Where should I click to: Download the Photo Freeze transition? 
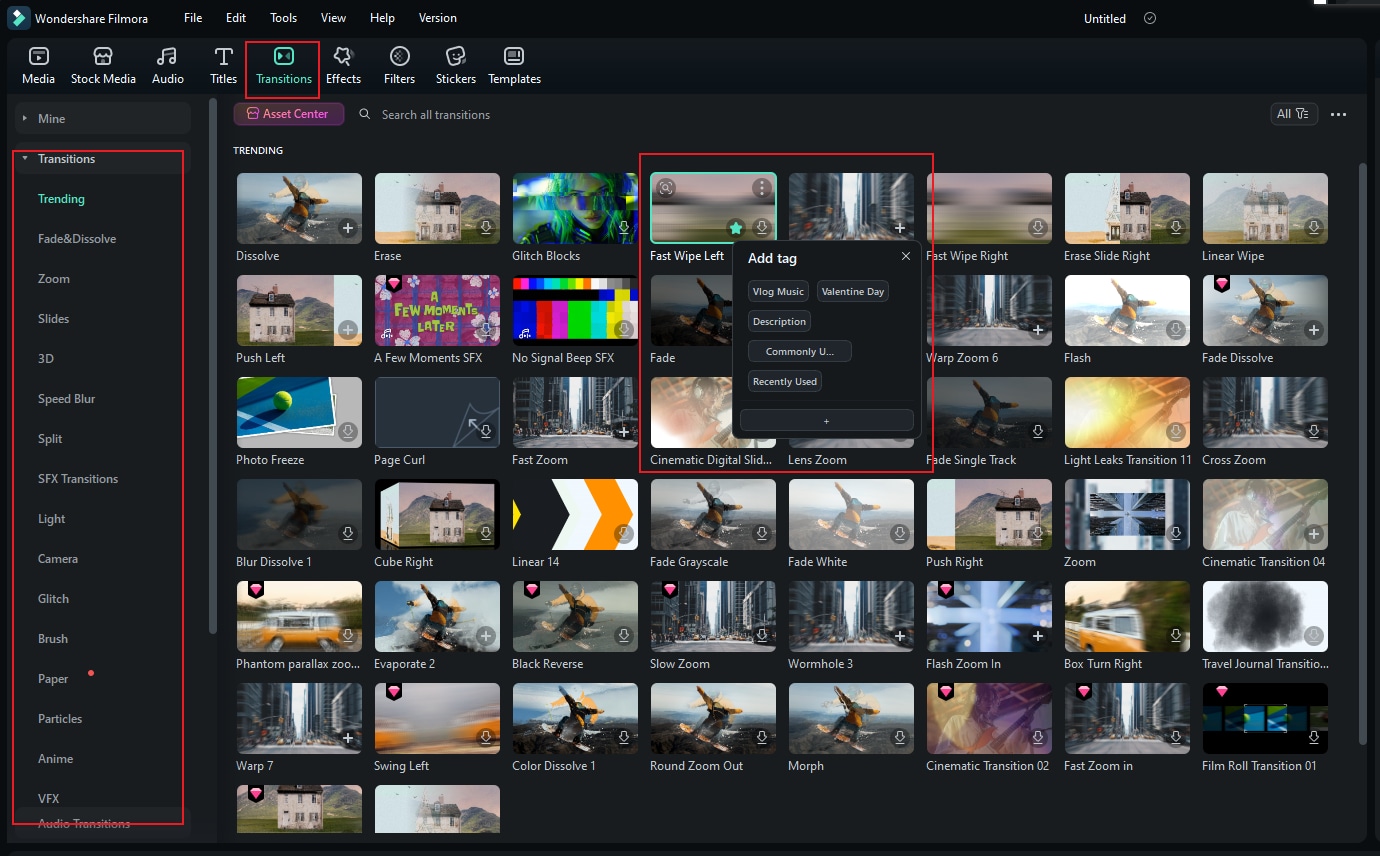click(348, 432)
